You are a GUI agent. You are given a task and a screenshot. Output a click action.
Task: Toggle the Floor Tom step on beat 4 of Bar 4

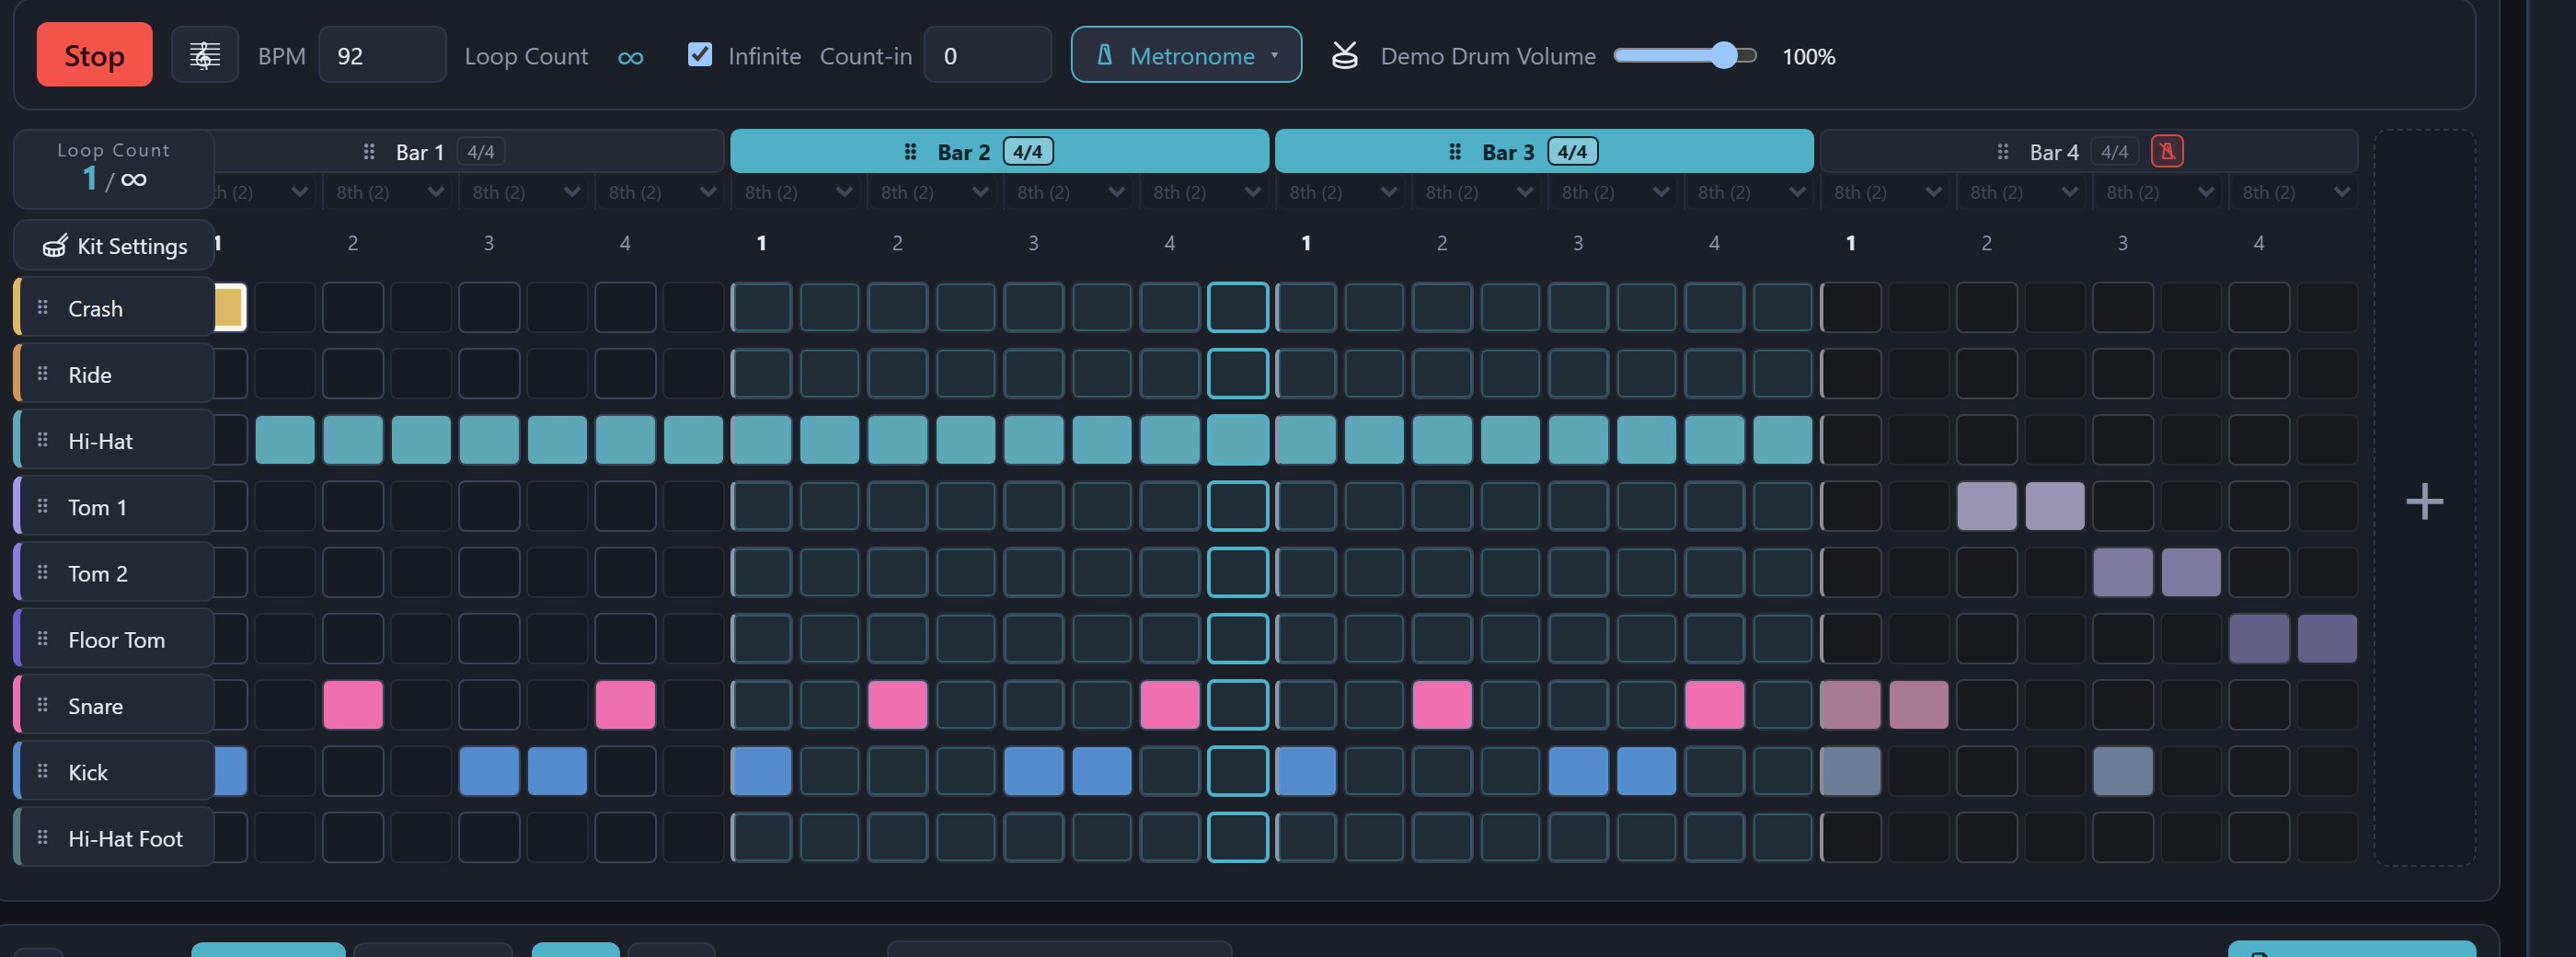pos(2259,638)
